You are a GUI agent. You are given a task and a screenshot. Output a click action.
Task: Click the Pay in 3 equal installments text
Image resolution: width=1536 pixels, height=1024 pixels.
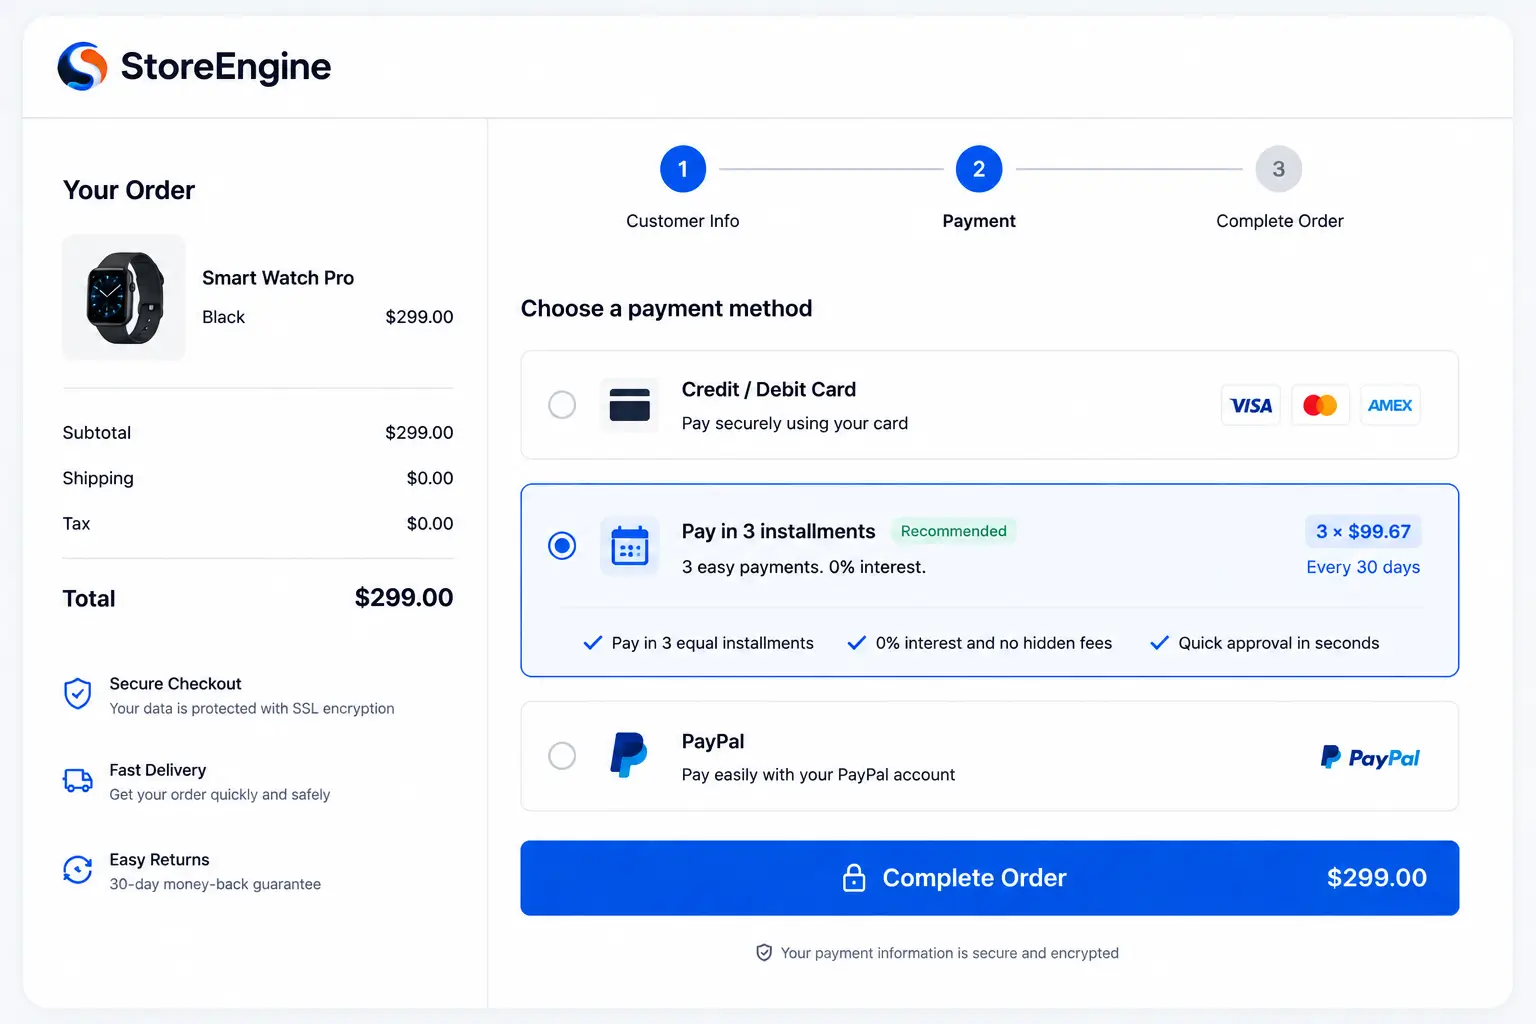(x=713, y=643)
